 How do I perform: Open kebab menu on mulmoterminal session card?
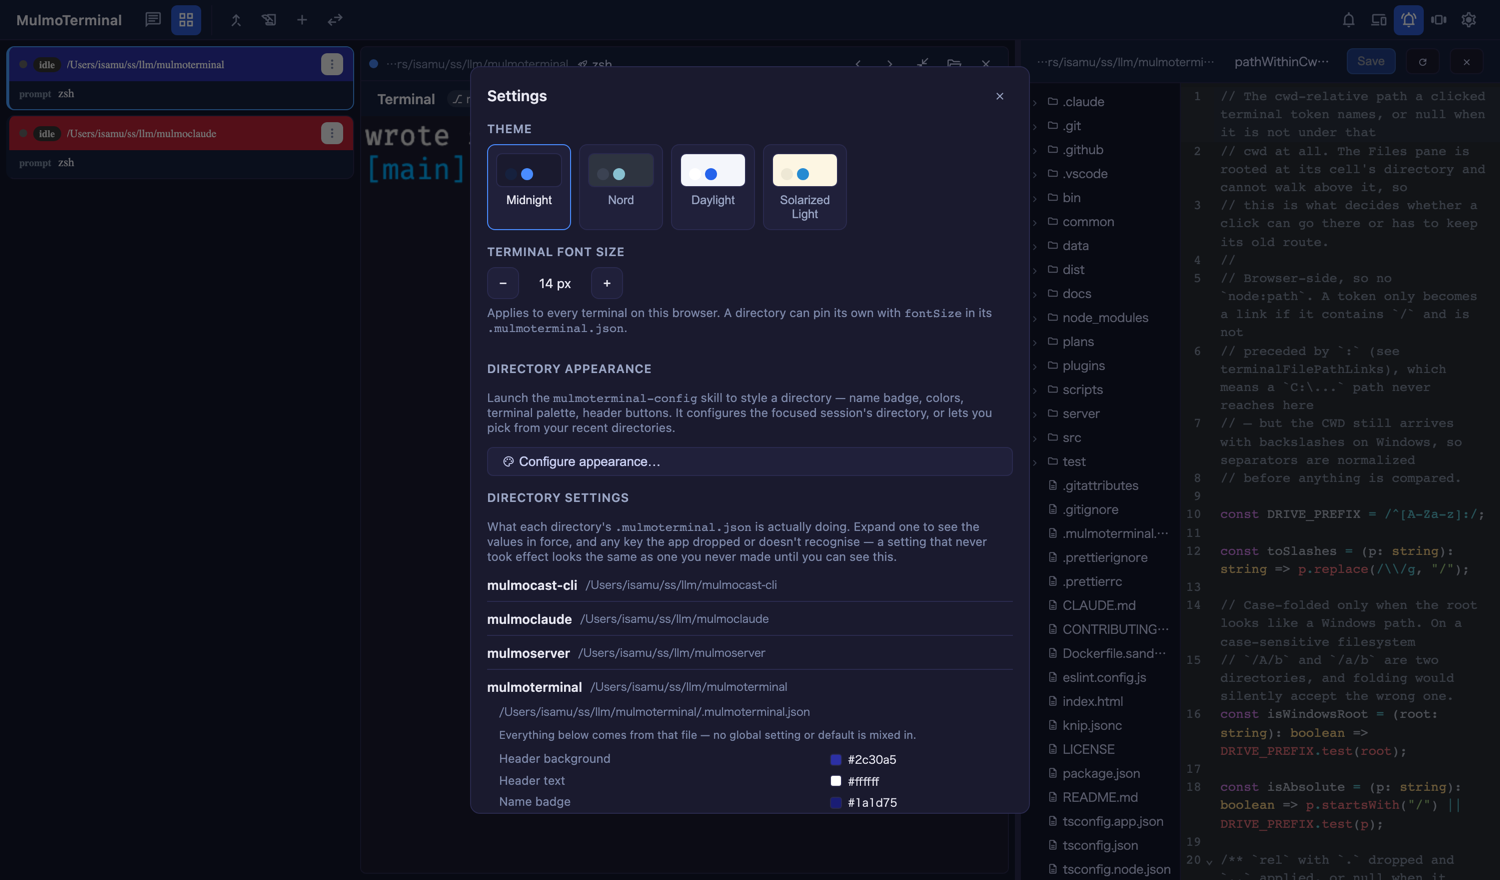tap(332, 64)
